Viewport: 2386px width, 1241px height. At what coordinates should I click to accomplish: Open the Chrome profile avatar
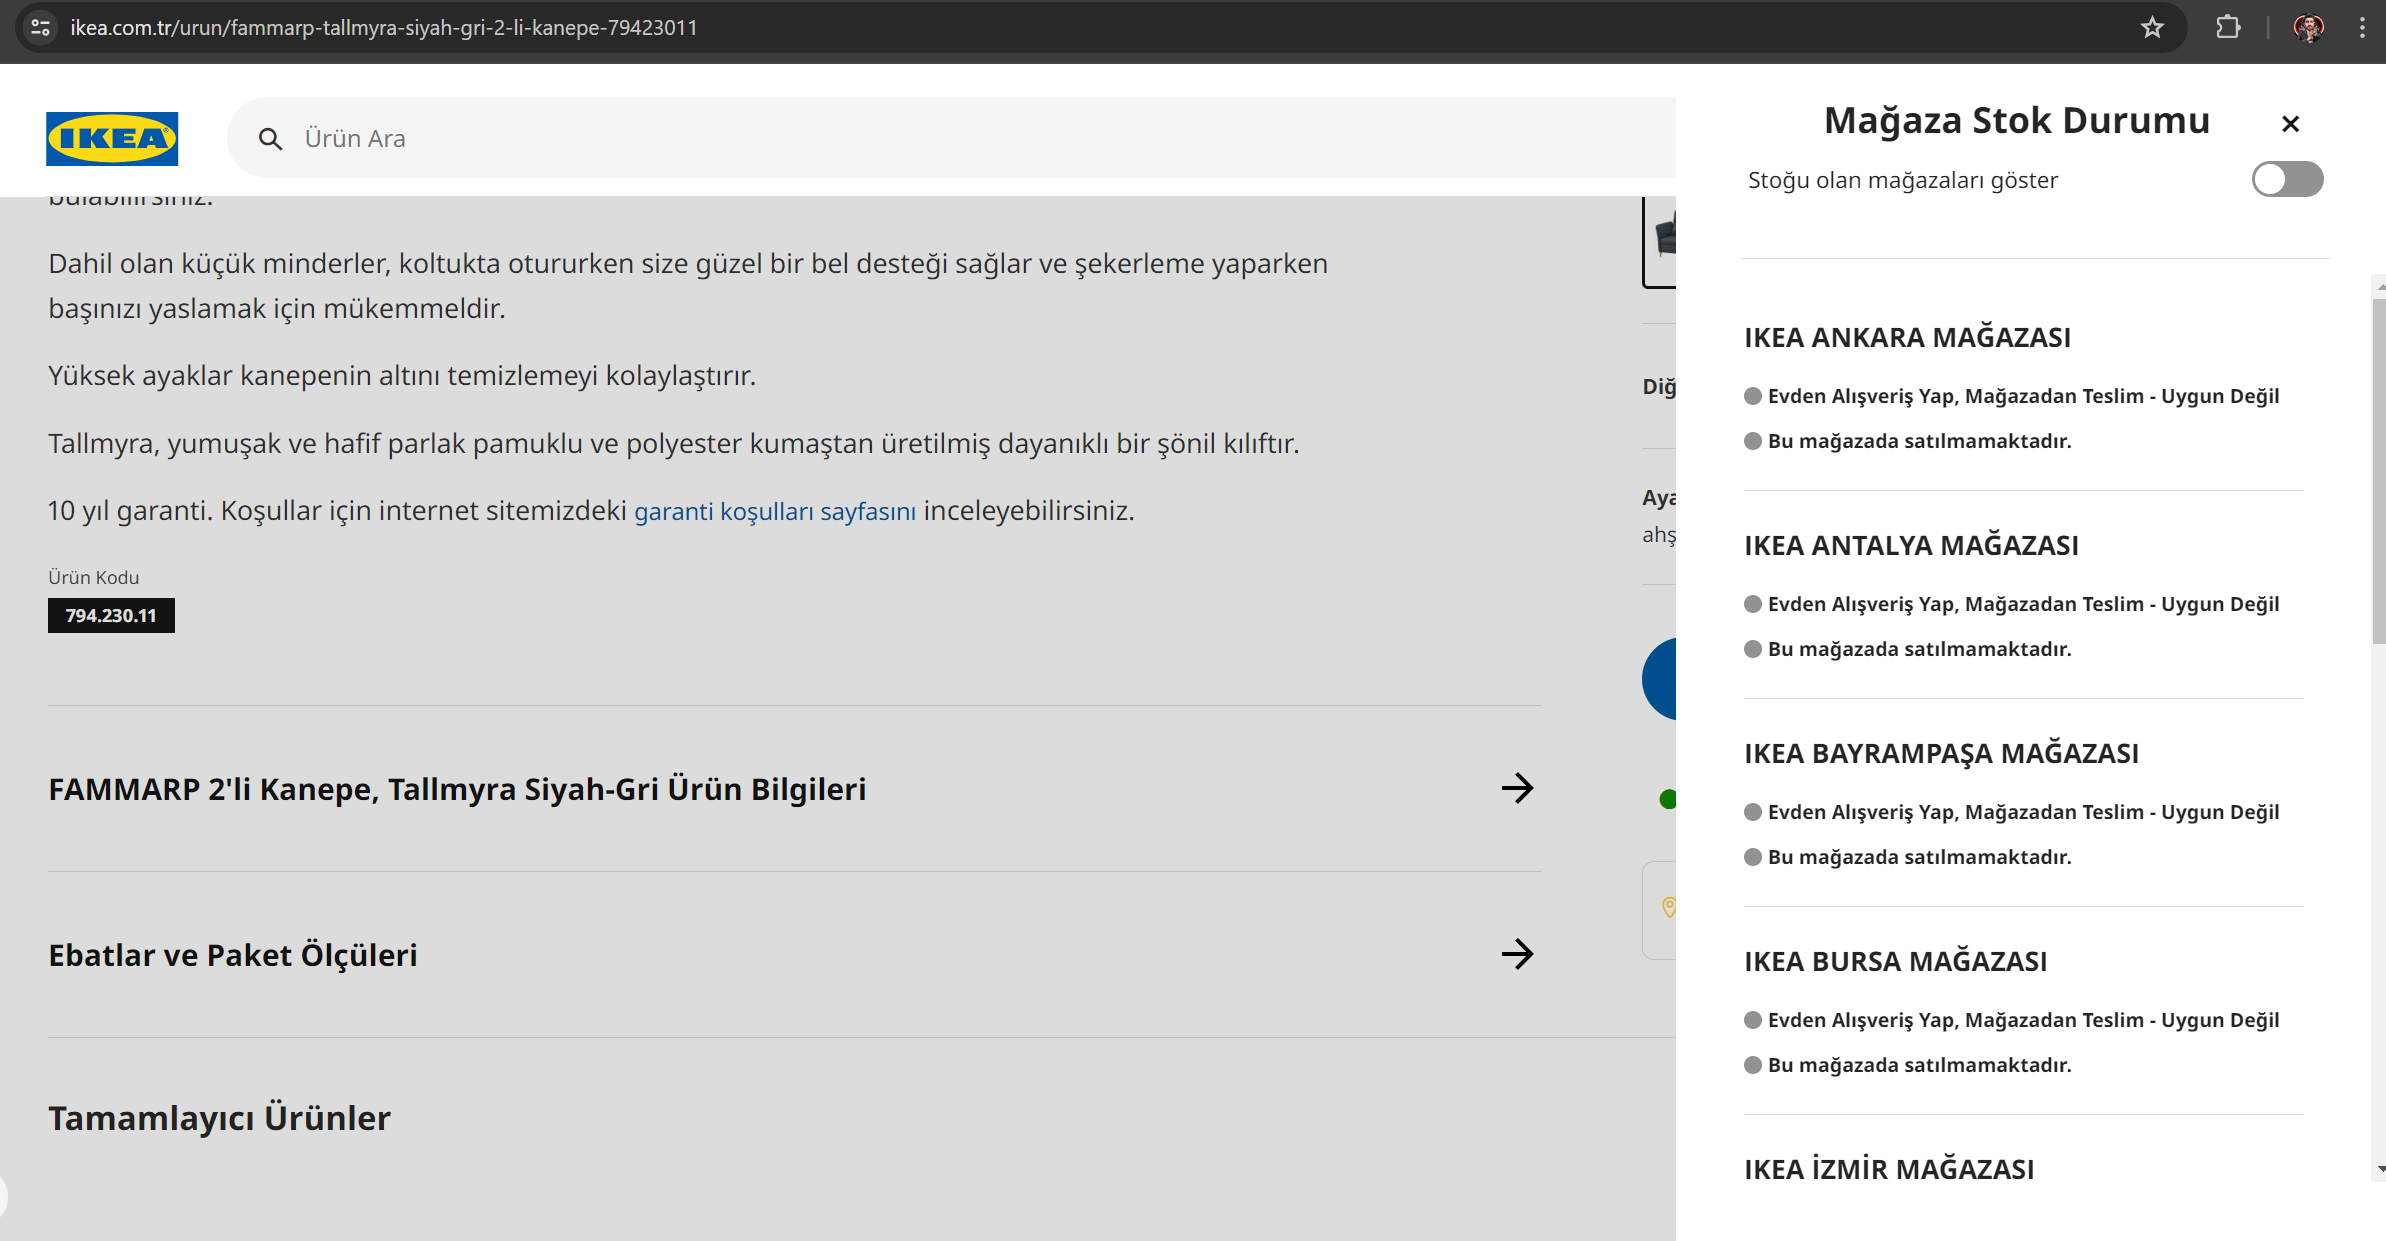coord(2308,28)
